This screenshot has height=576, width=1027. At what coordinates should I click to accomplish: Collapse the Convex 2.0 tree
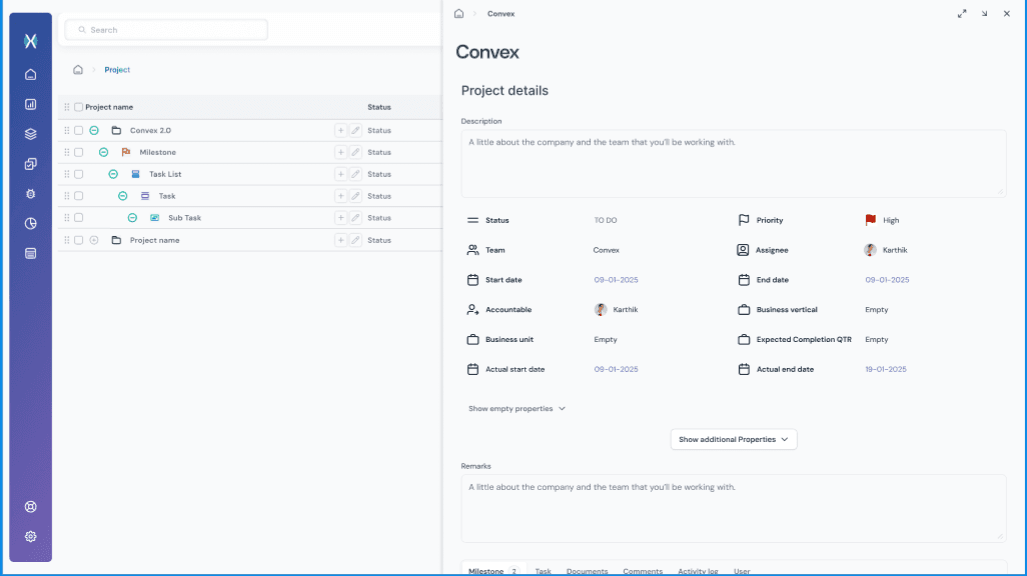coord(94,130)
